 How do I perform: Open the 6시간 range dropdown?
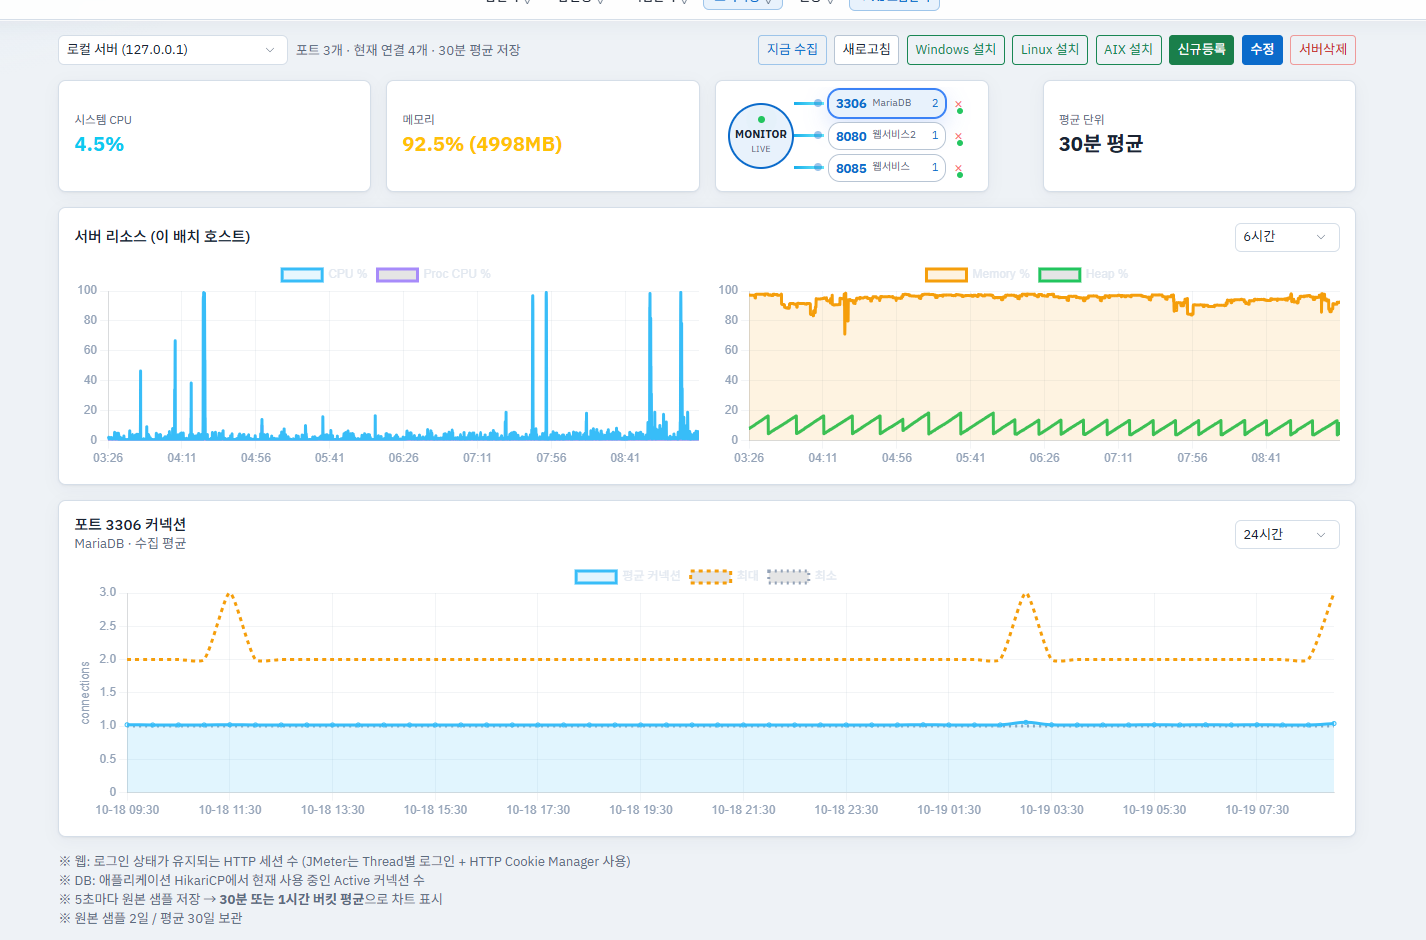point(1286,237)
